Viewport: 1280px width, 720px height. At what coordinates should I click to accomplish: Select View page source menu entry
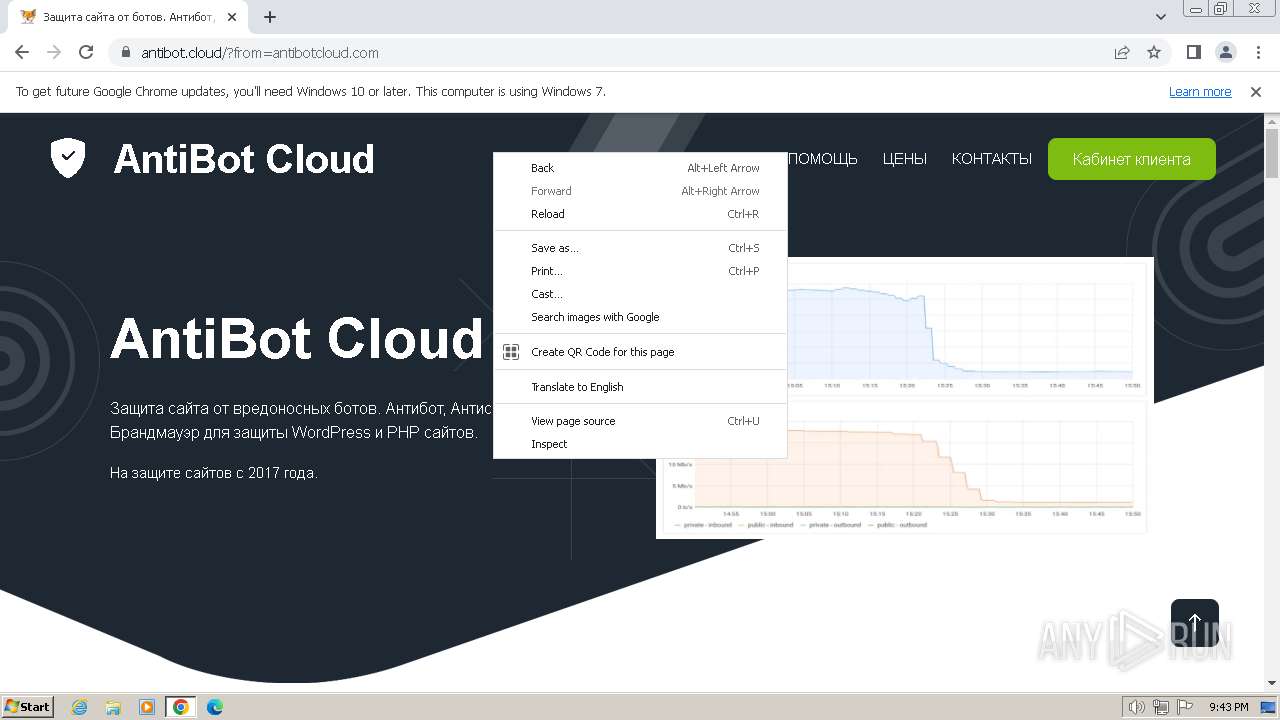(640, 421)
